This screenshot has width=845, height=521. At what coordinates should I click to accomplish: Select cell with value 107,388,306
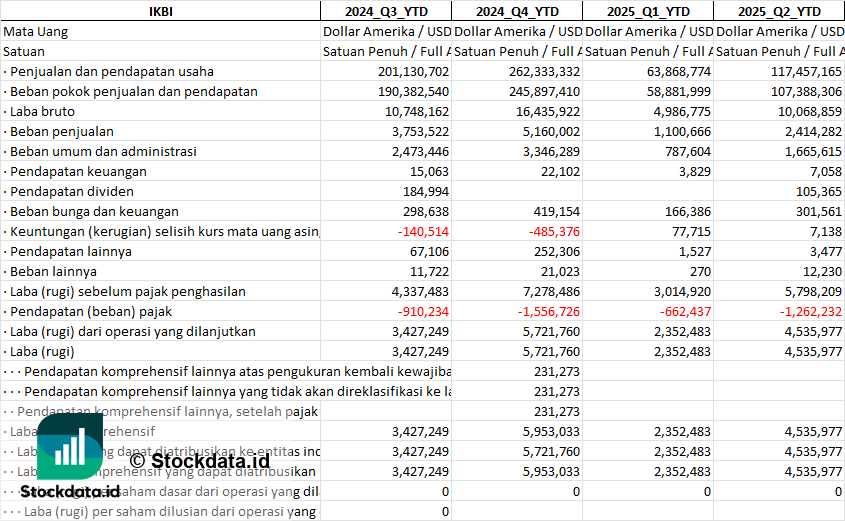point(779,91)
